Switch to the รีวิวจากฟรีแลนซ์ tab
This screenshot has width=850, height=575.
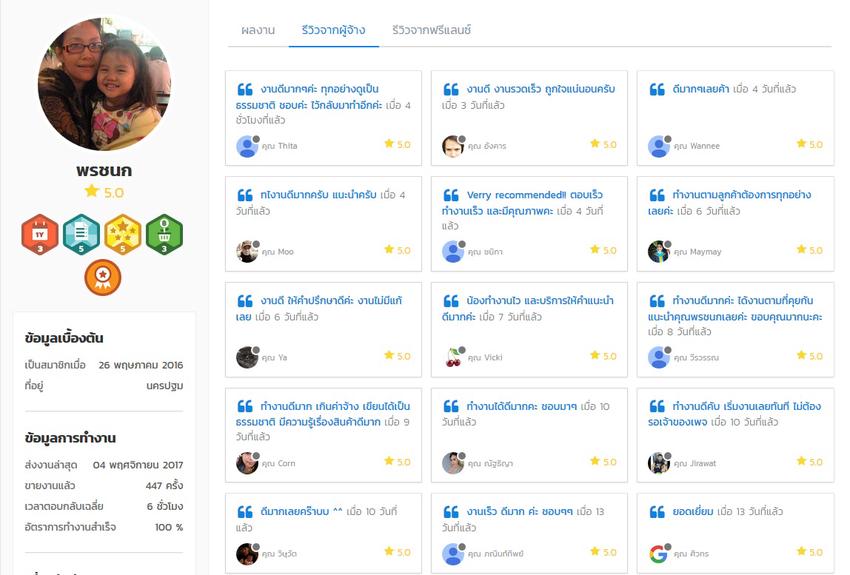[x=432, y=30]
